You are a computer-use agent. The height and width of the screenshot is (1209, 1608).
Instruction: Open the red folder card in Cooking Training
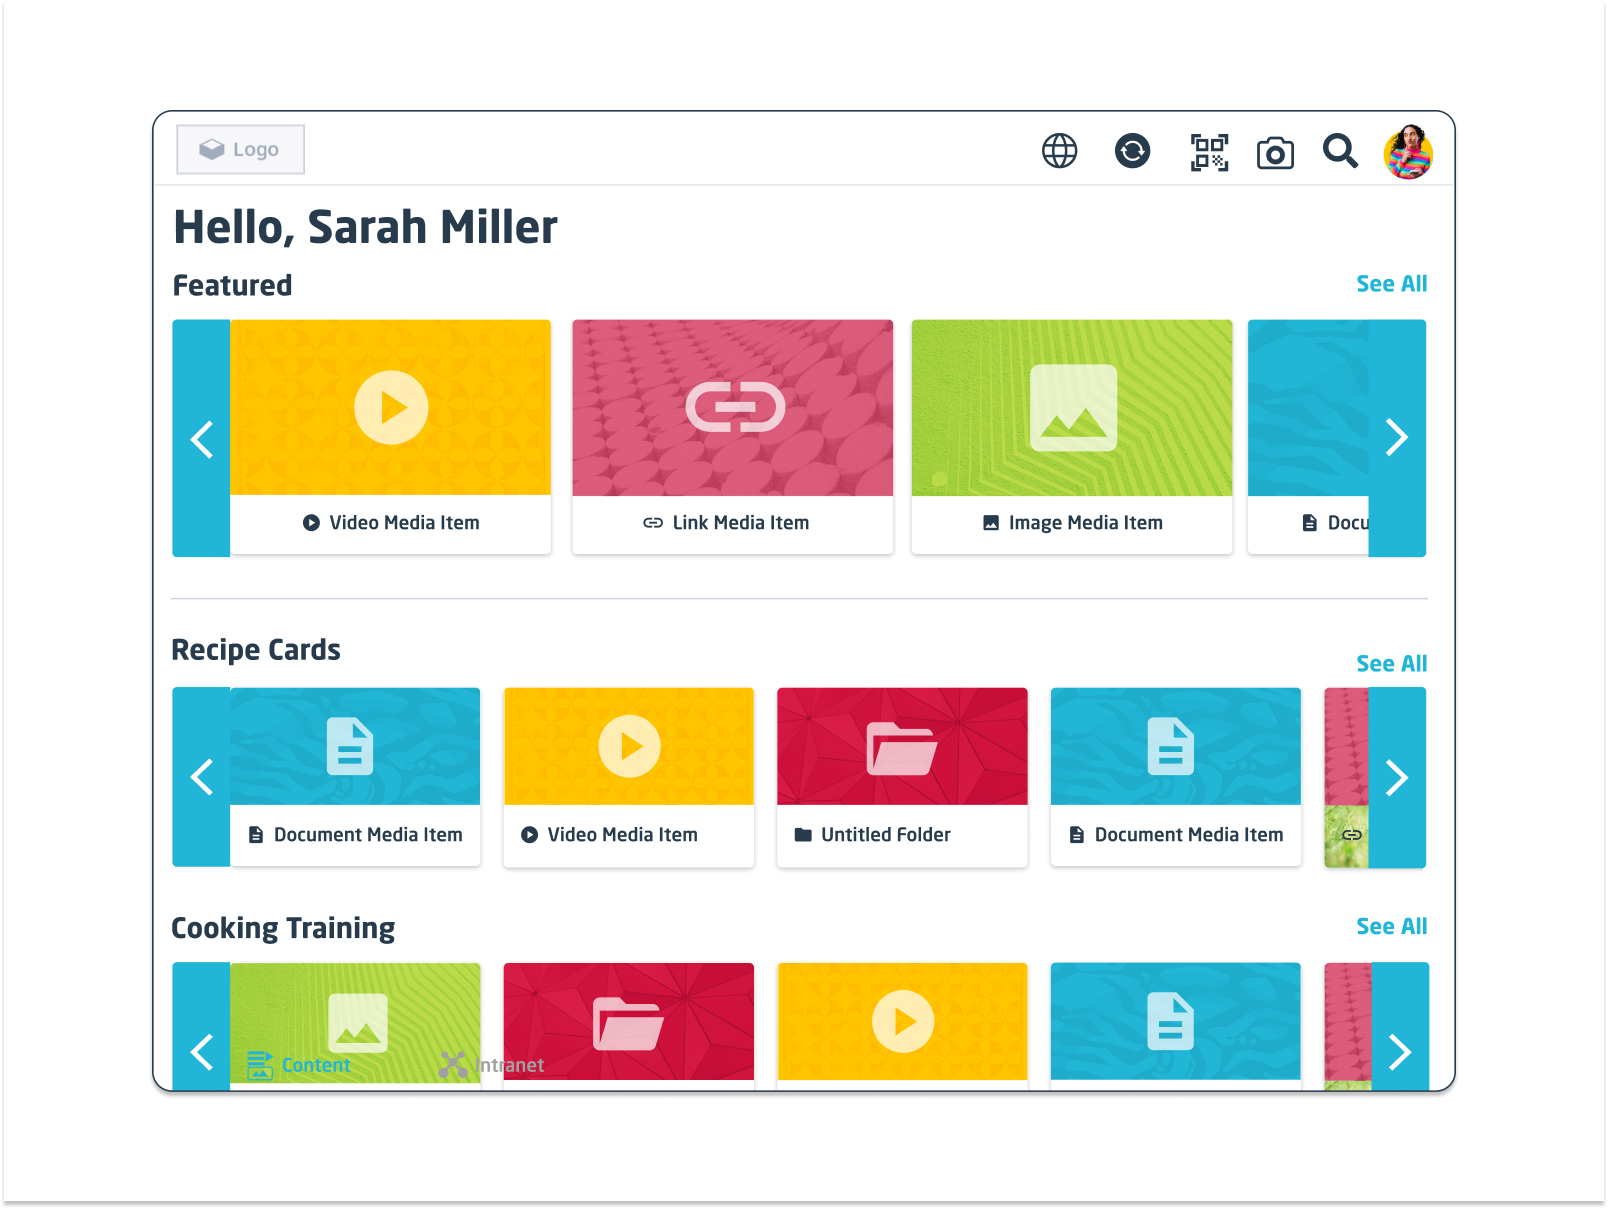[x=629, y=1025]
